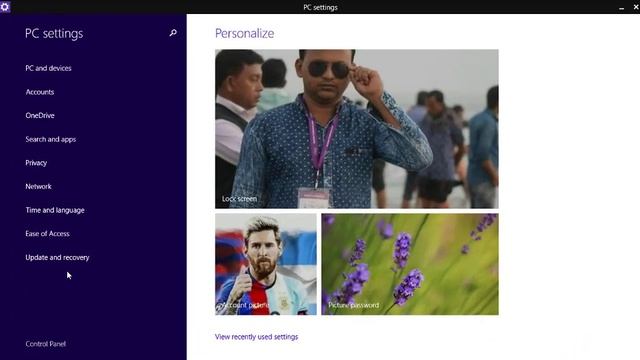This screenshot has height=360, width=640.
Task: Open the Lock screen image tile
Action: click(357, 129)
